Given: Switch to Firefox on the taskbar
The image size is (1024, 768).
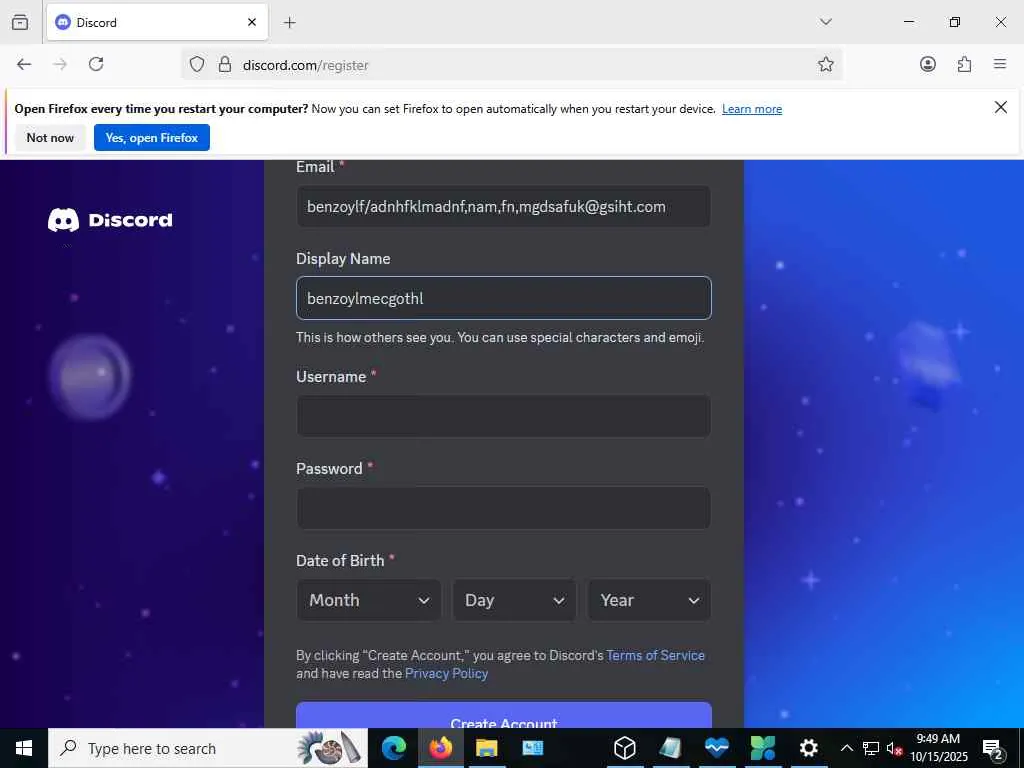Looking at the screenshot, I should point(440,748).
